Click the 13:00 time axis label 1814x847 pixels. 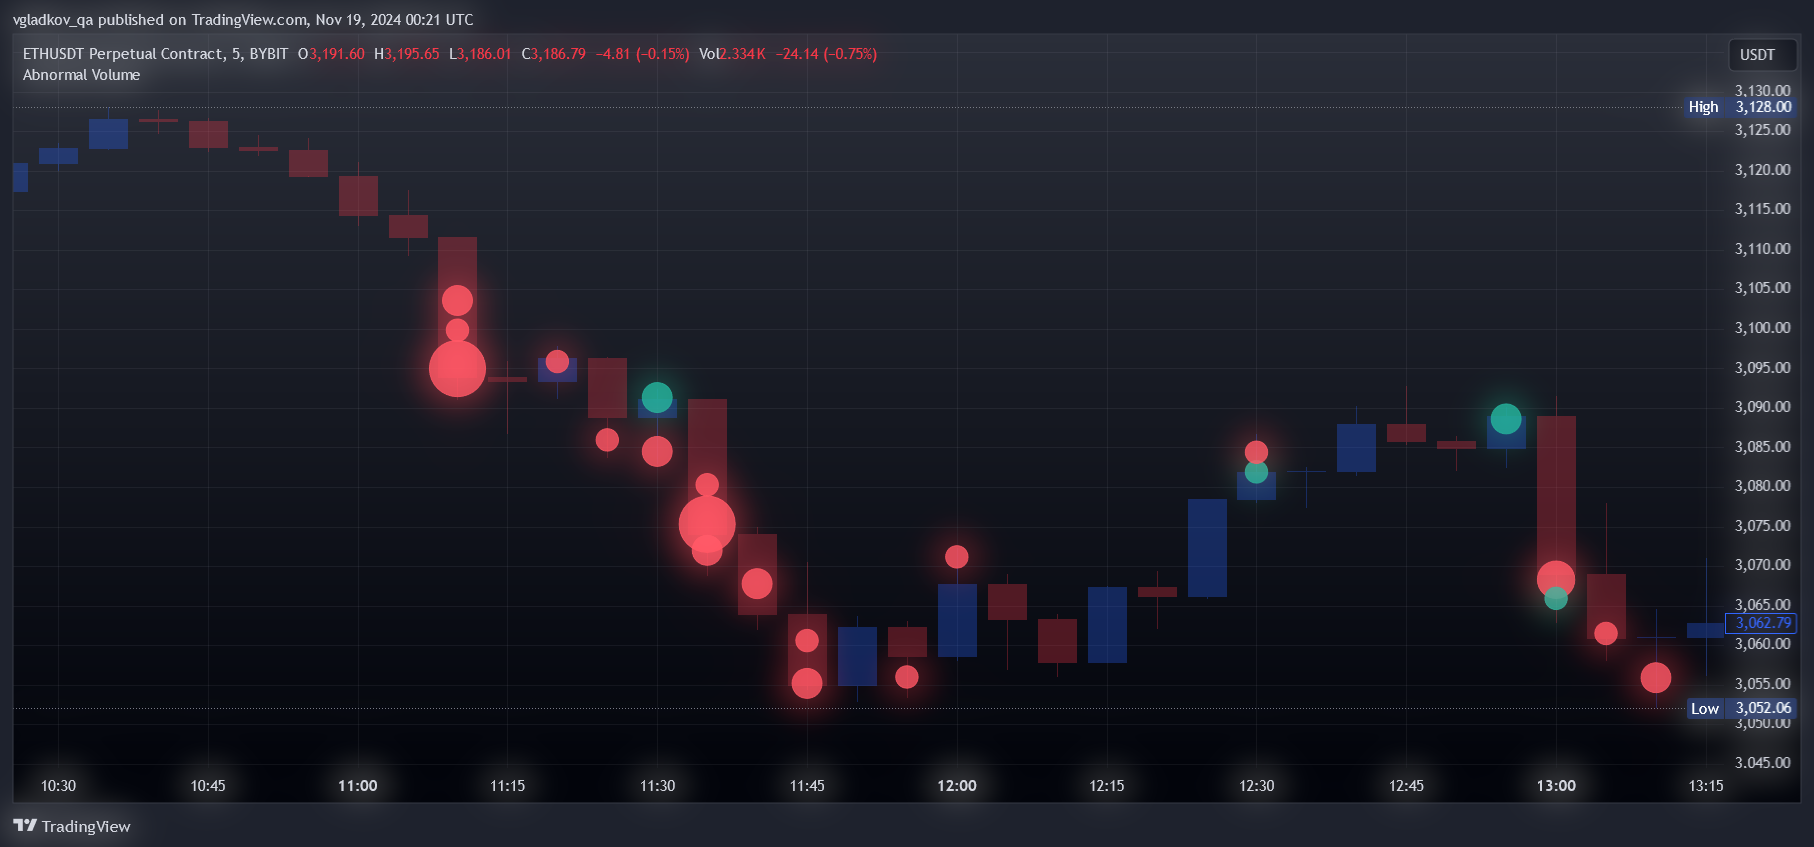click(1556, 786)
